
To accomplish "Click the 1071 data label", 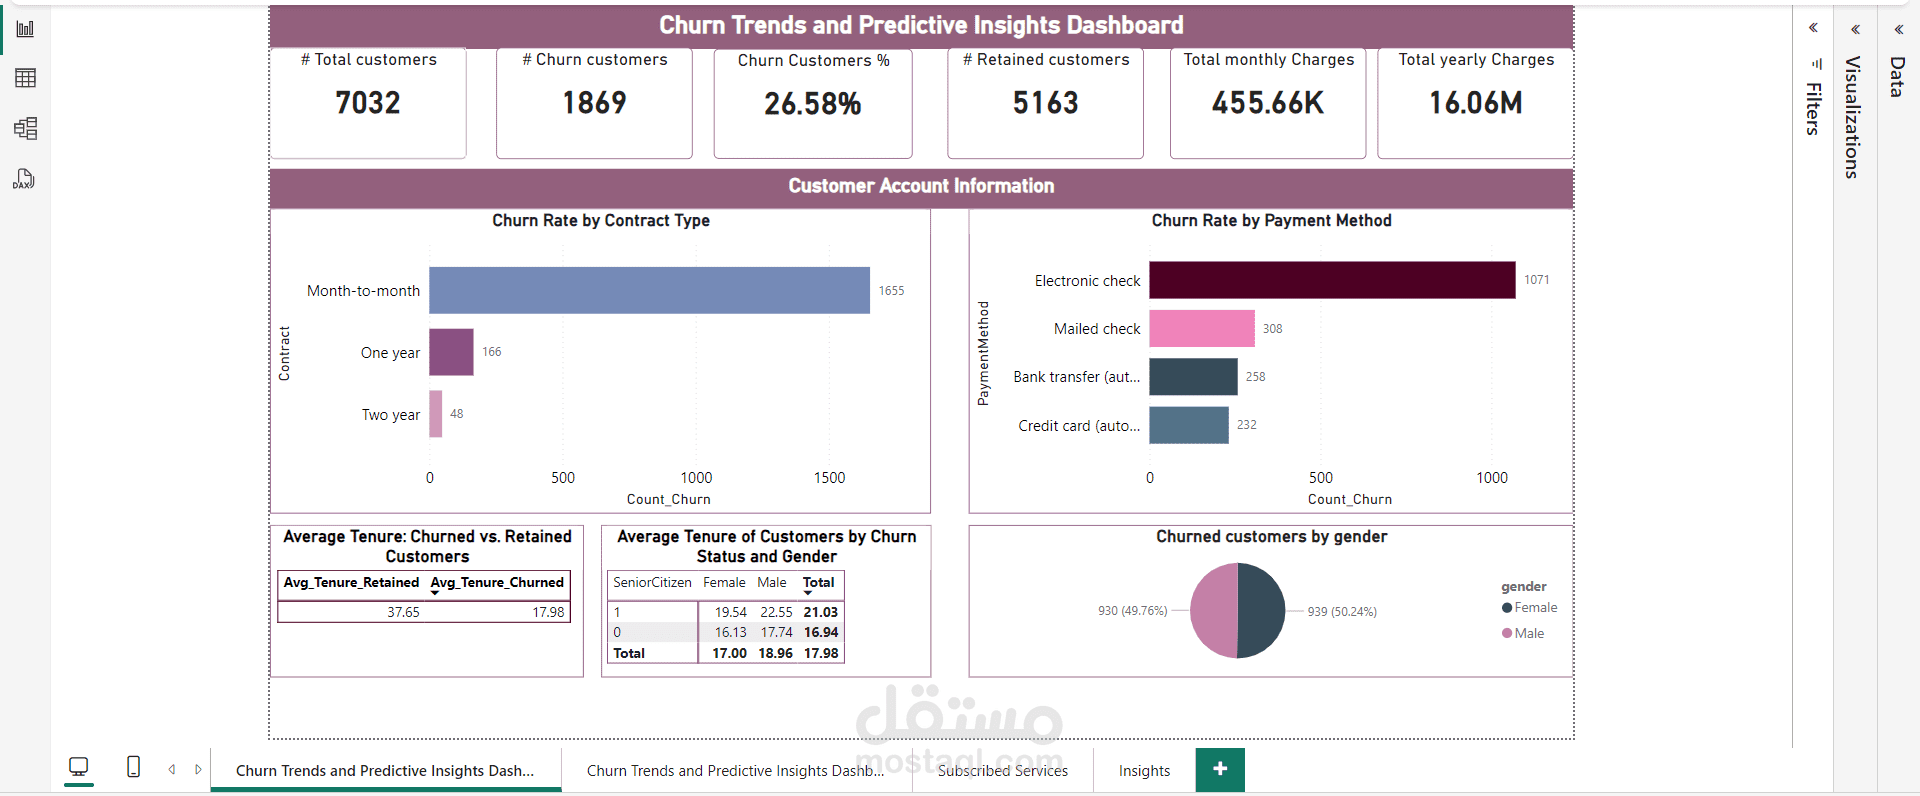I will pos(1536,280).
